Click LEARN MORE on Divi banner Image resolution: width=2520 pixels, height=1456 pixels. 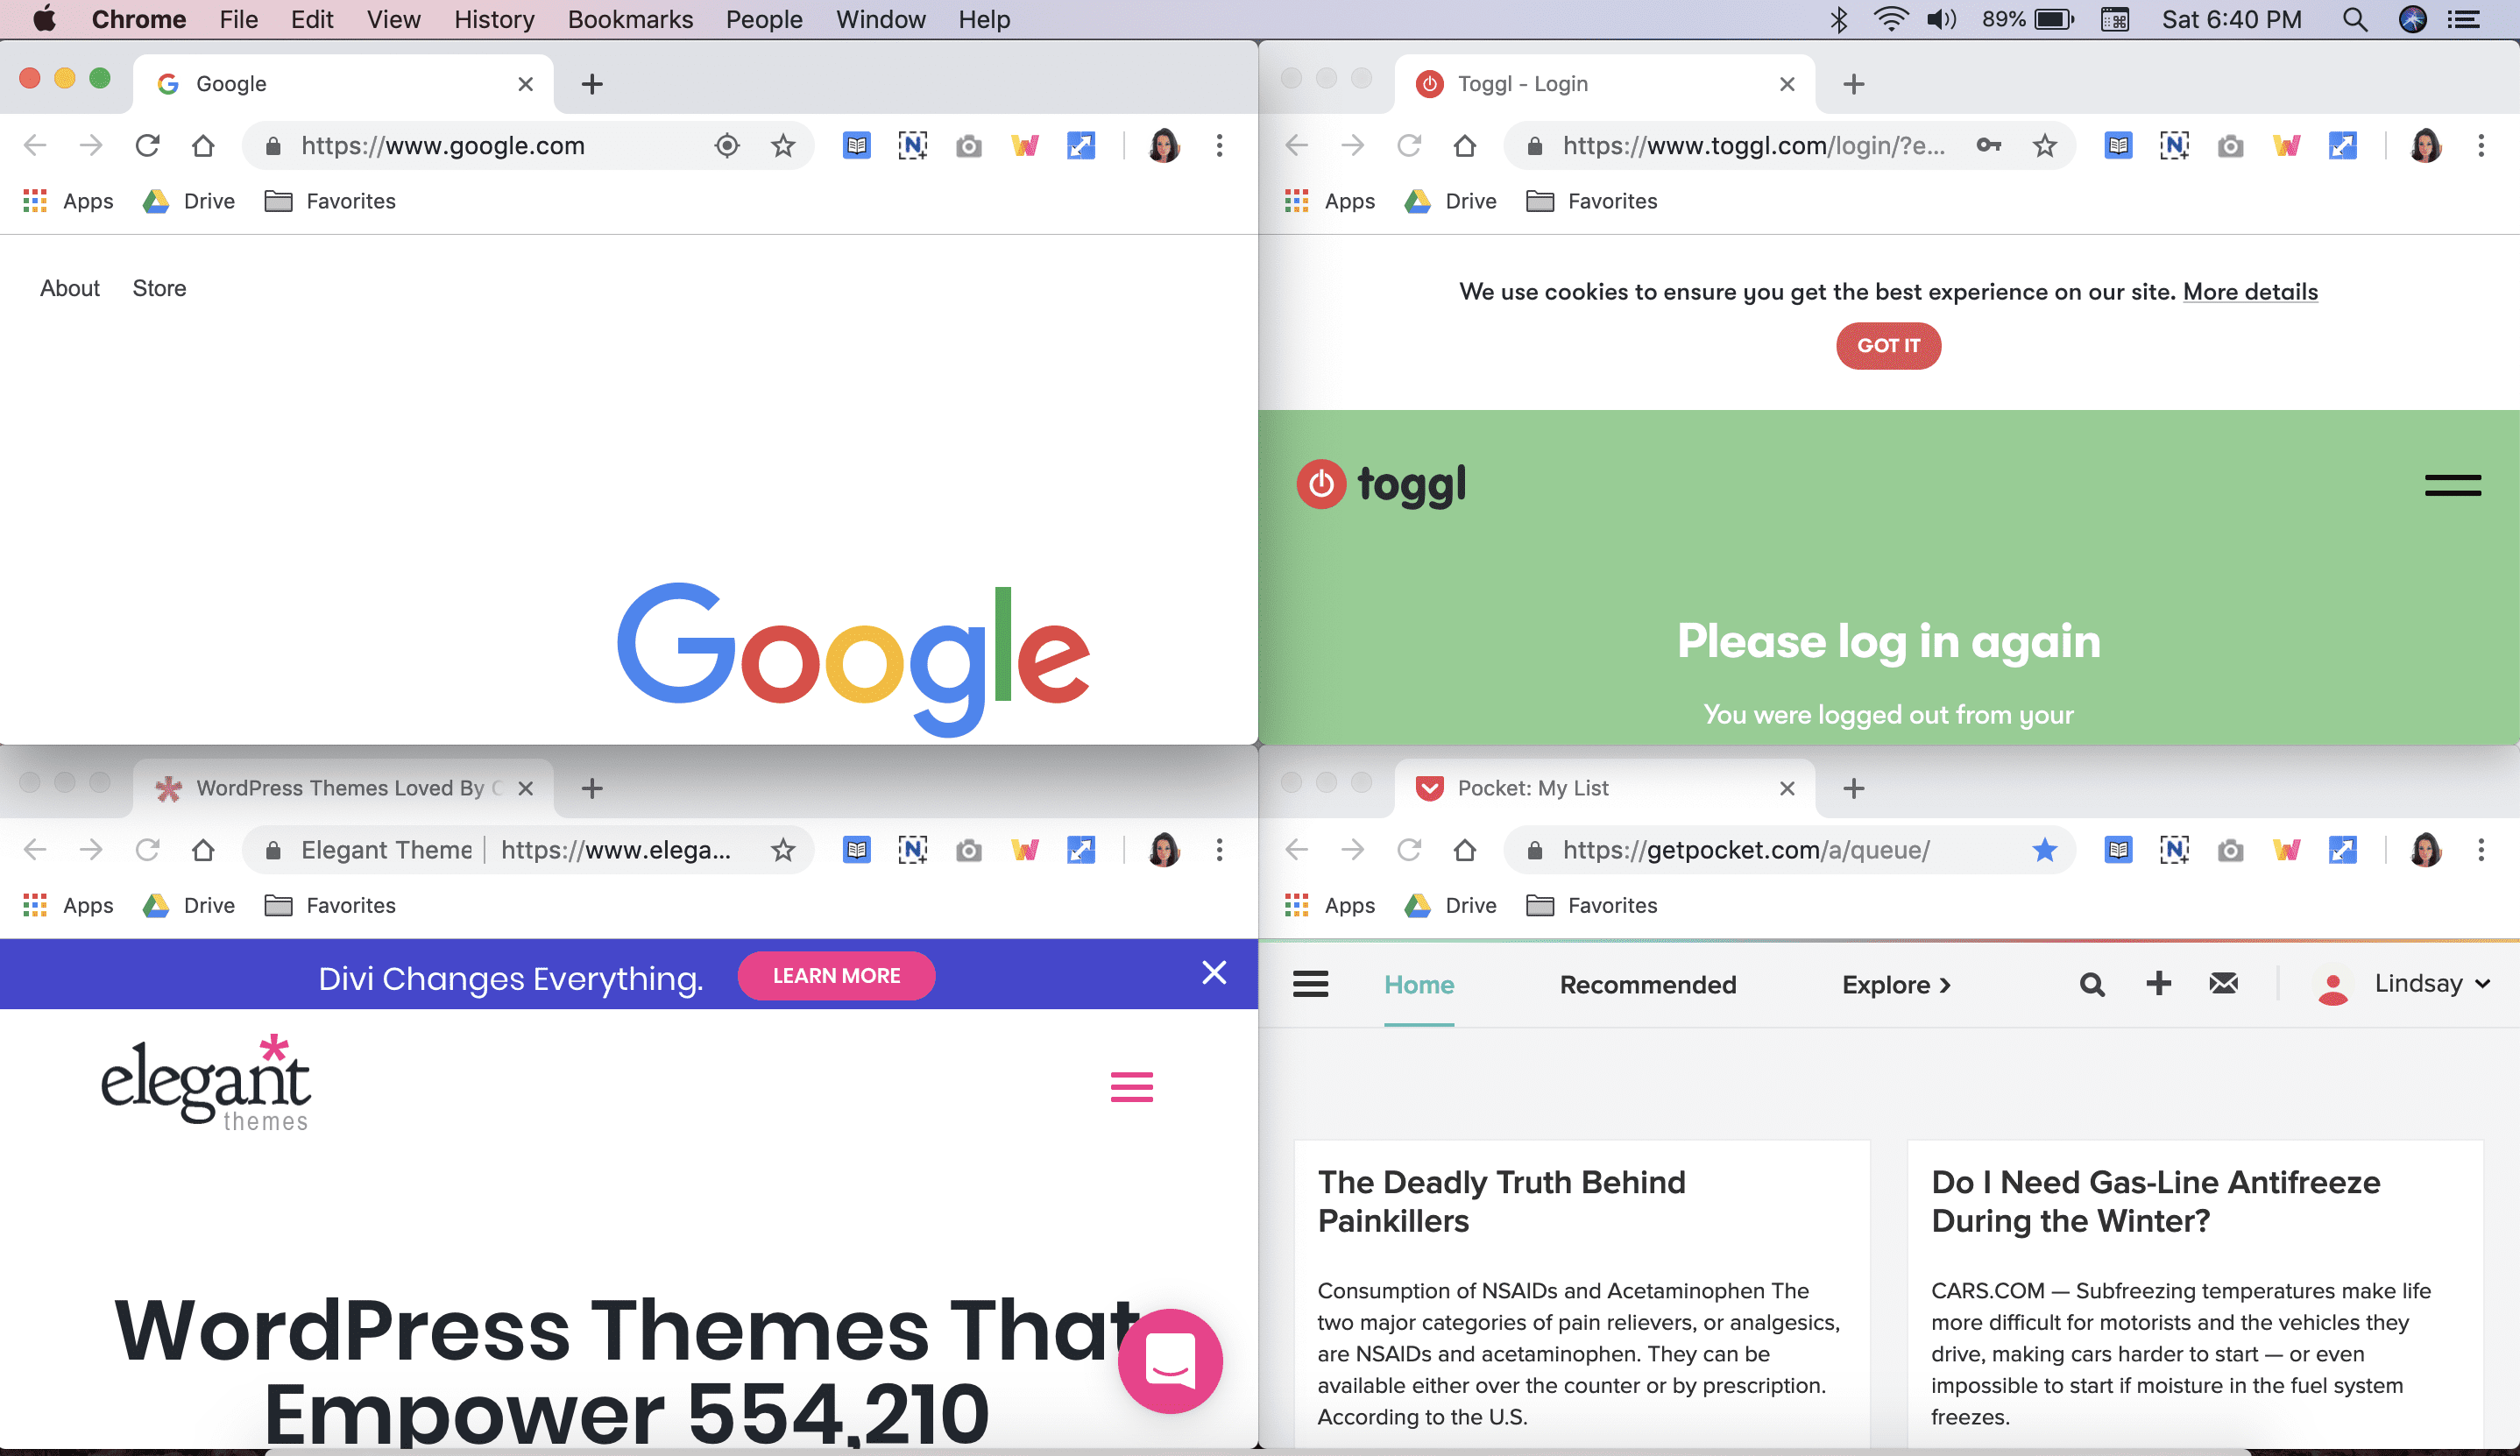coord(837,976)
